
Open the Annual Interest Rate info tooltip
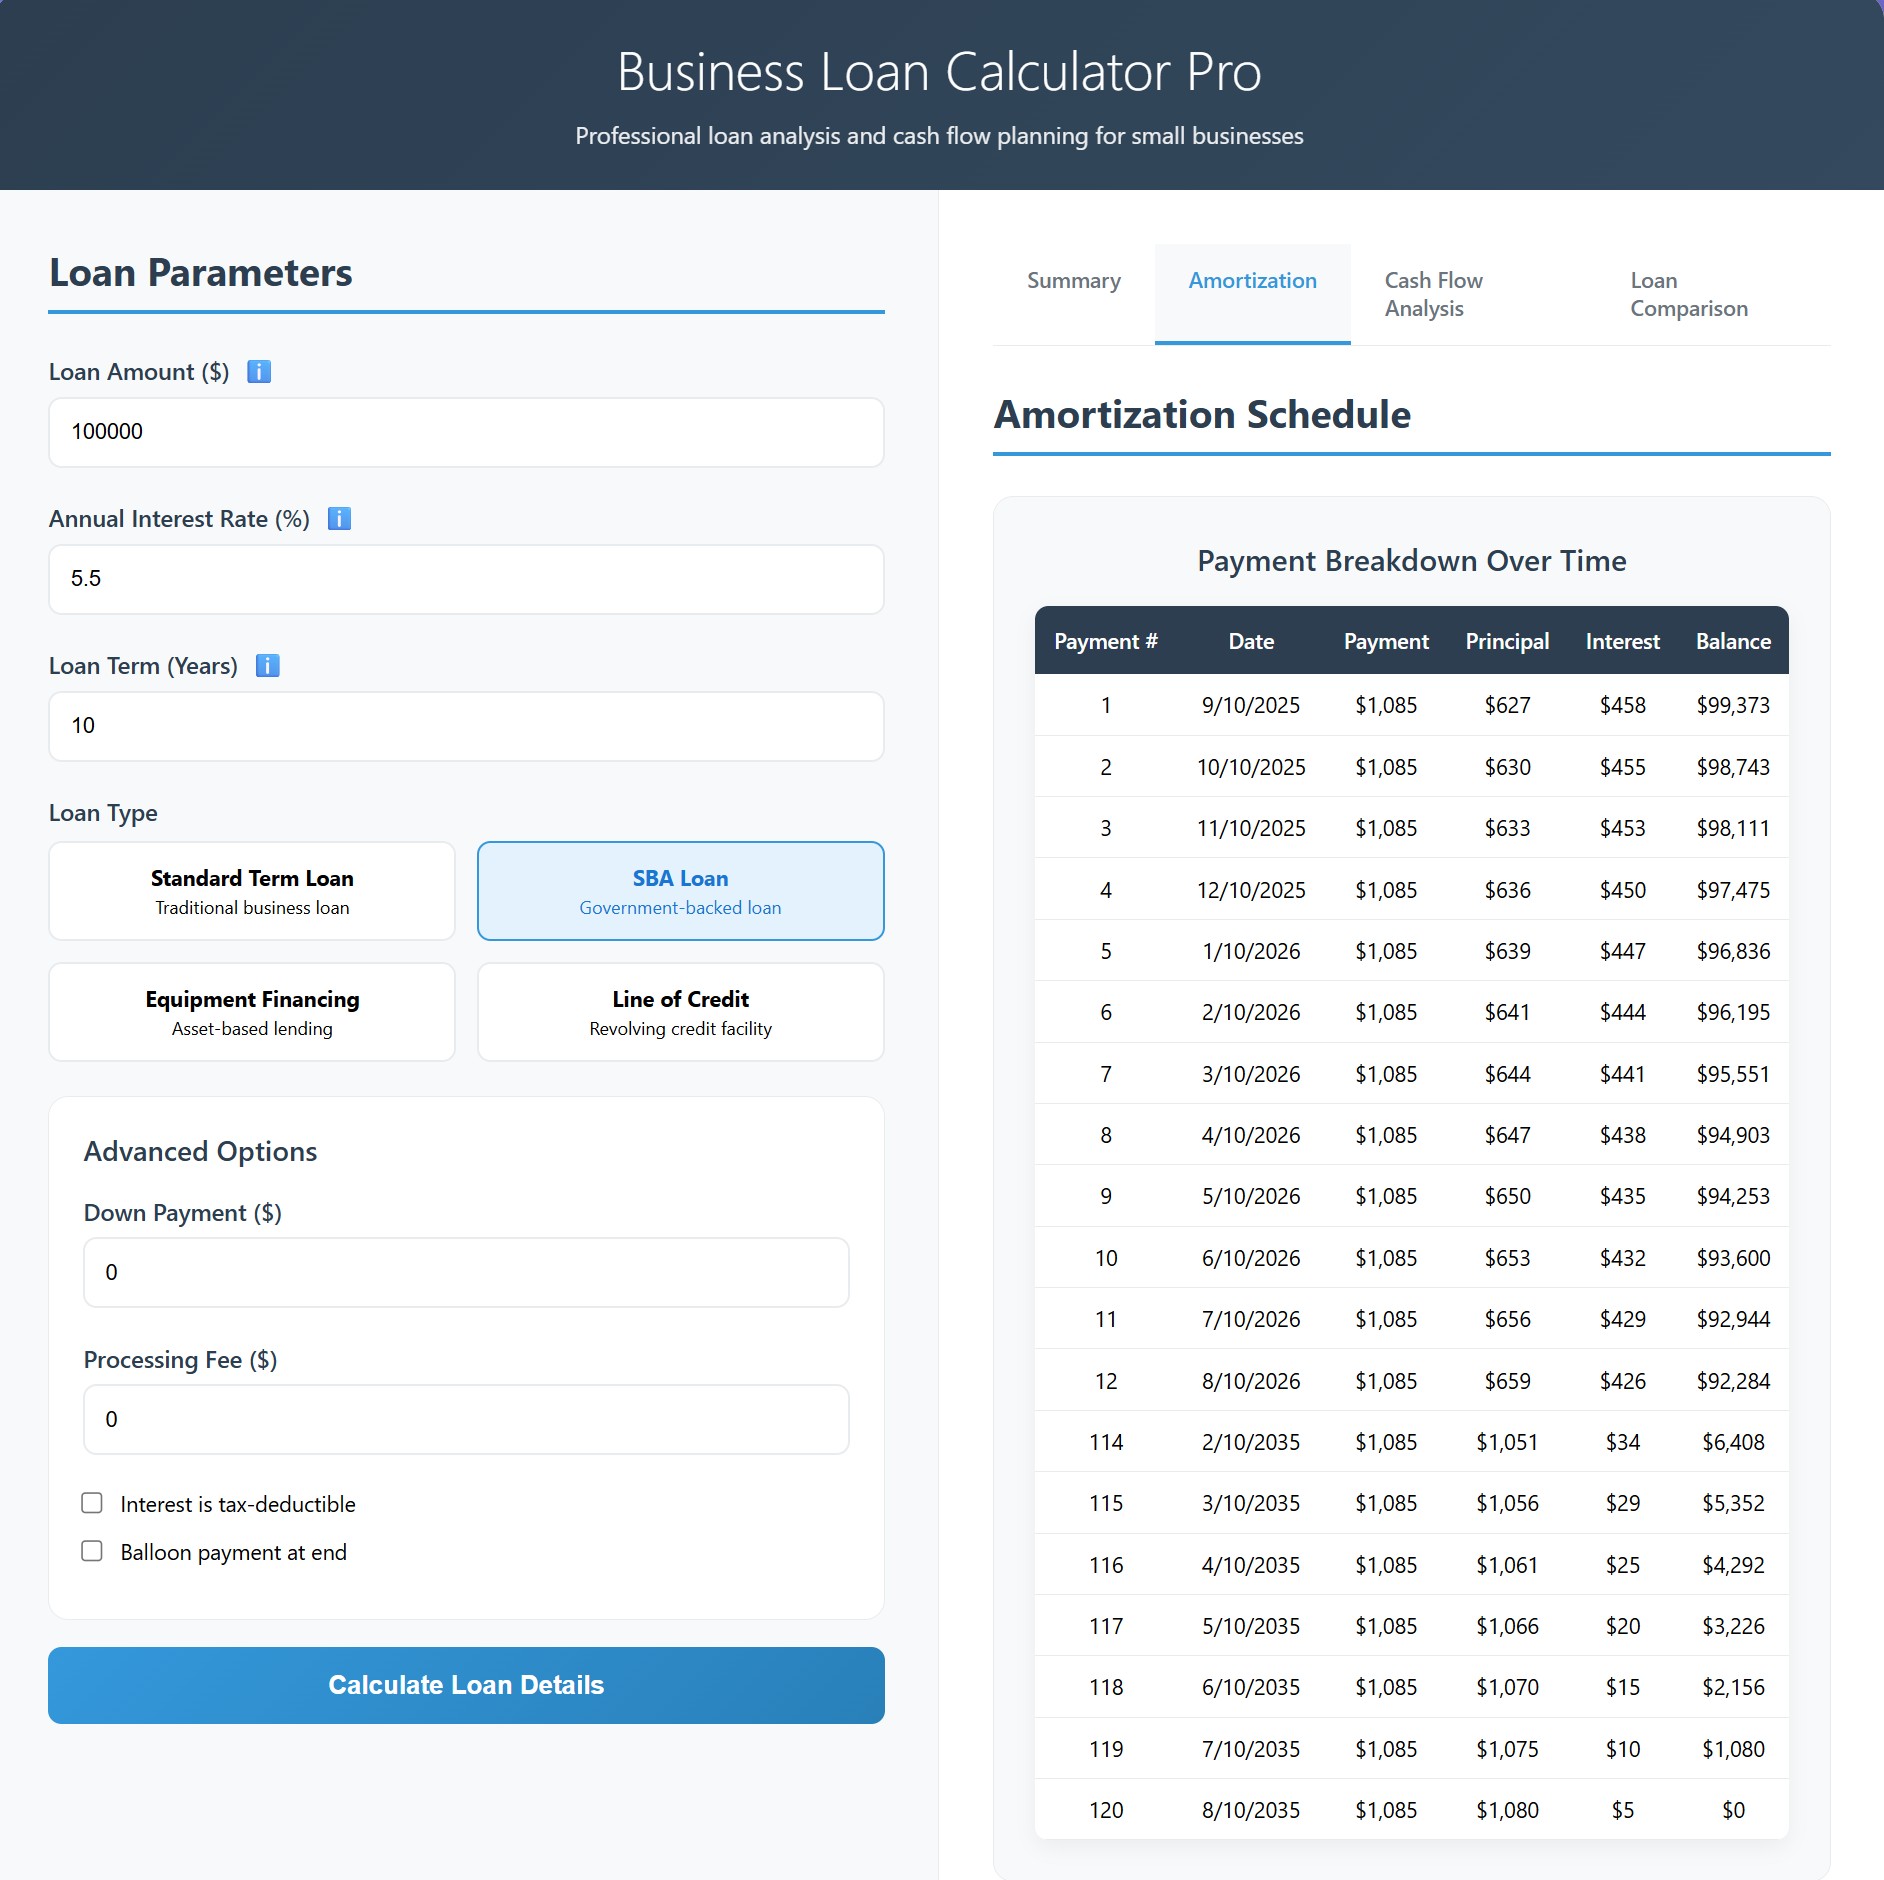[339, 519]
